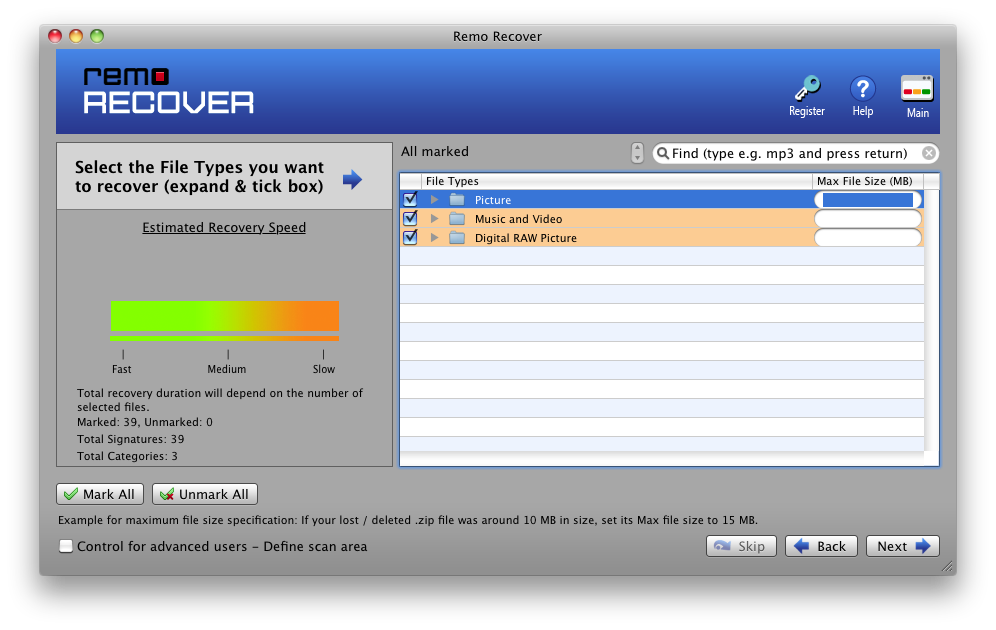The image size is (996, 630).
Task: Click the window resize grip corner
Action: pos(947,566)
